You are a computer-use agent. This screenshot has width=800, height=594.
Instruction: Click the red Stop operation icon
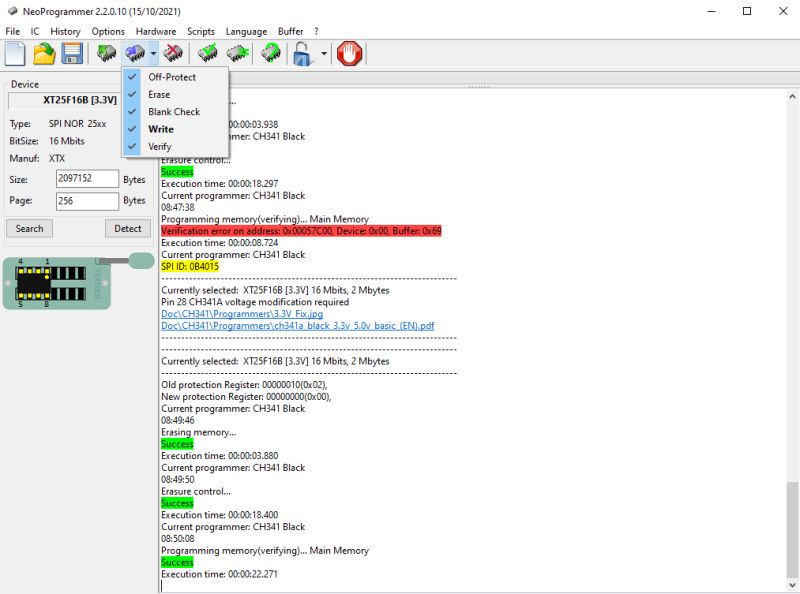[349, 54]
